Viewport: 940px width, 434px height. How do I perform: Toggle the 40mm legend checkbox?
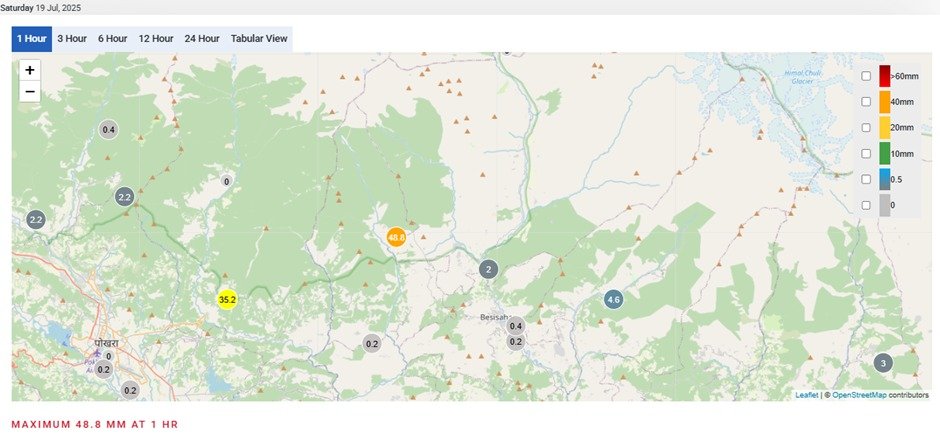[866, 102]
